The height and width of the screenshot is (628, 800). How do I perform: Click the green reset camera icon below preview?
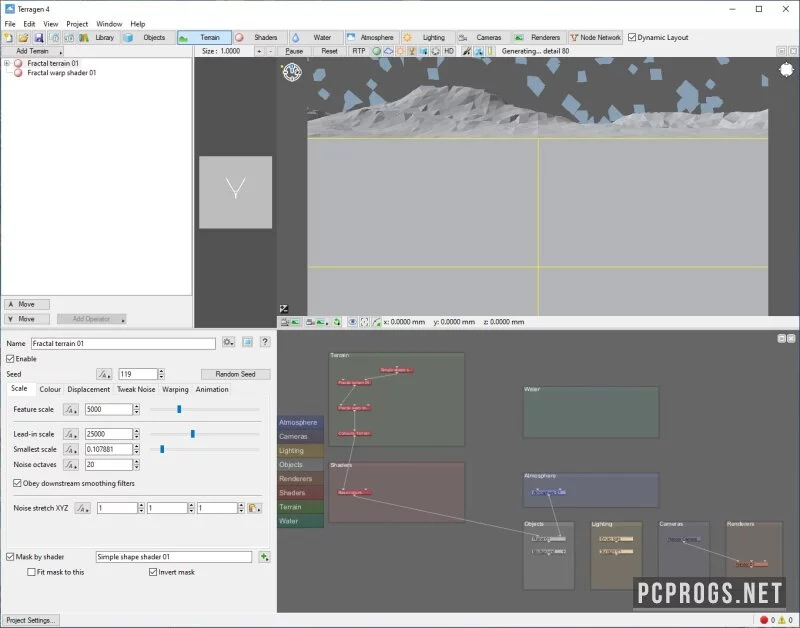click(337, 322)
